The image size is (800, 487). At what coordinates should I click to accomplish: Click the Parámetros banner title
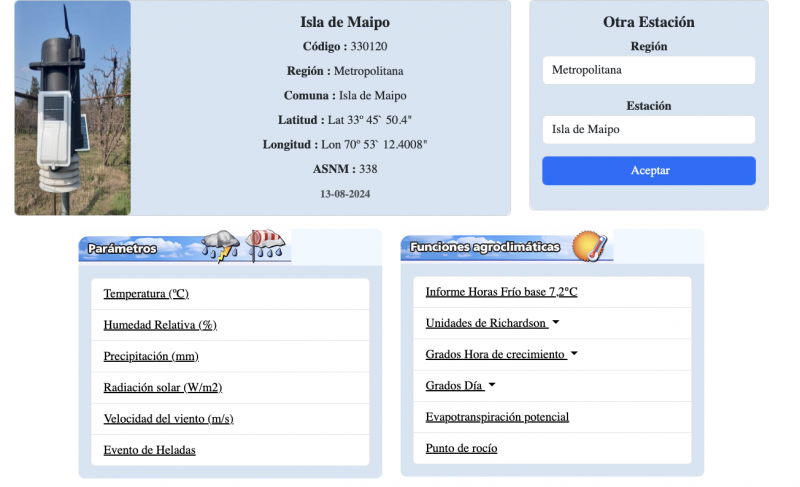point(122,249)
